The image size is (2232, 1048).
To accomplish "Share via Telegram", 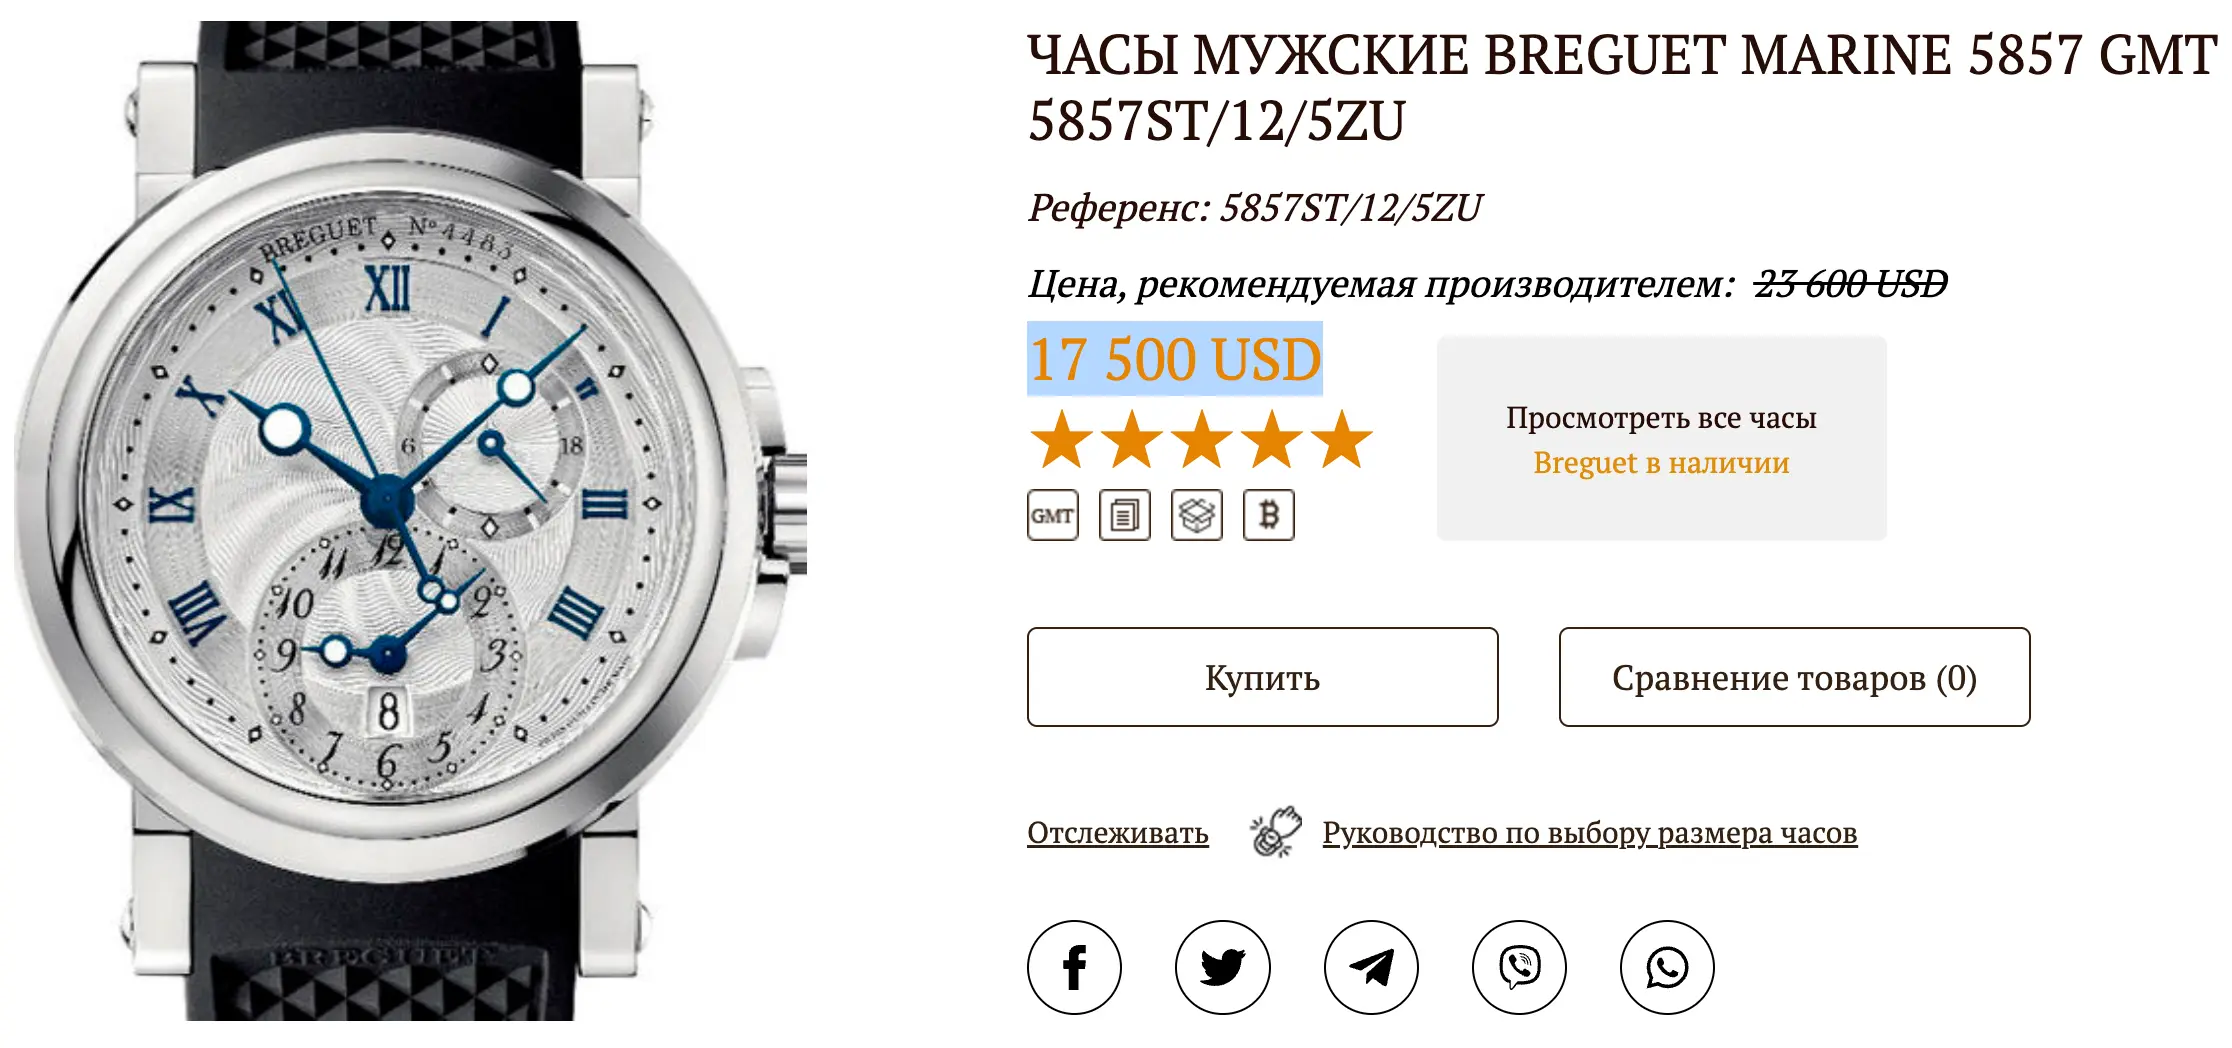I will (1371, 967).
